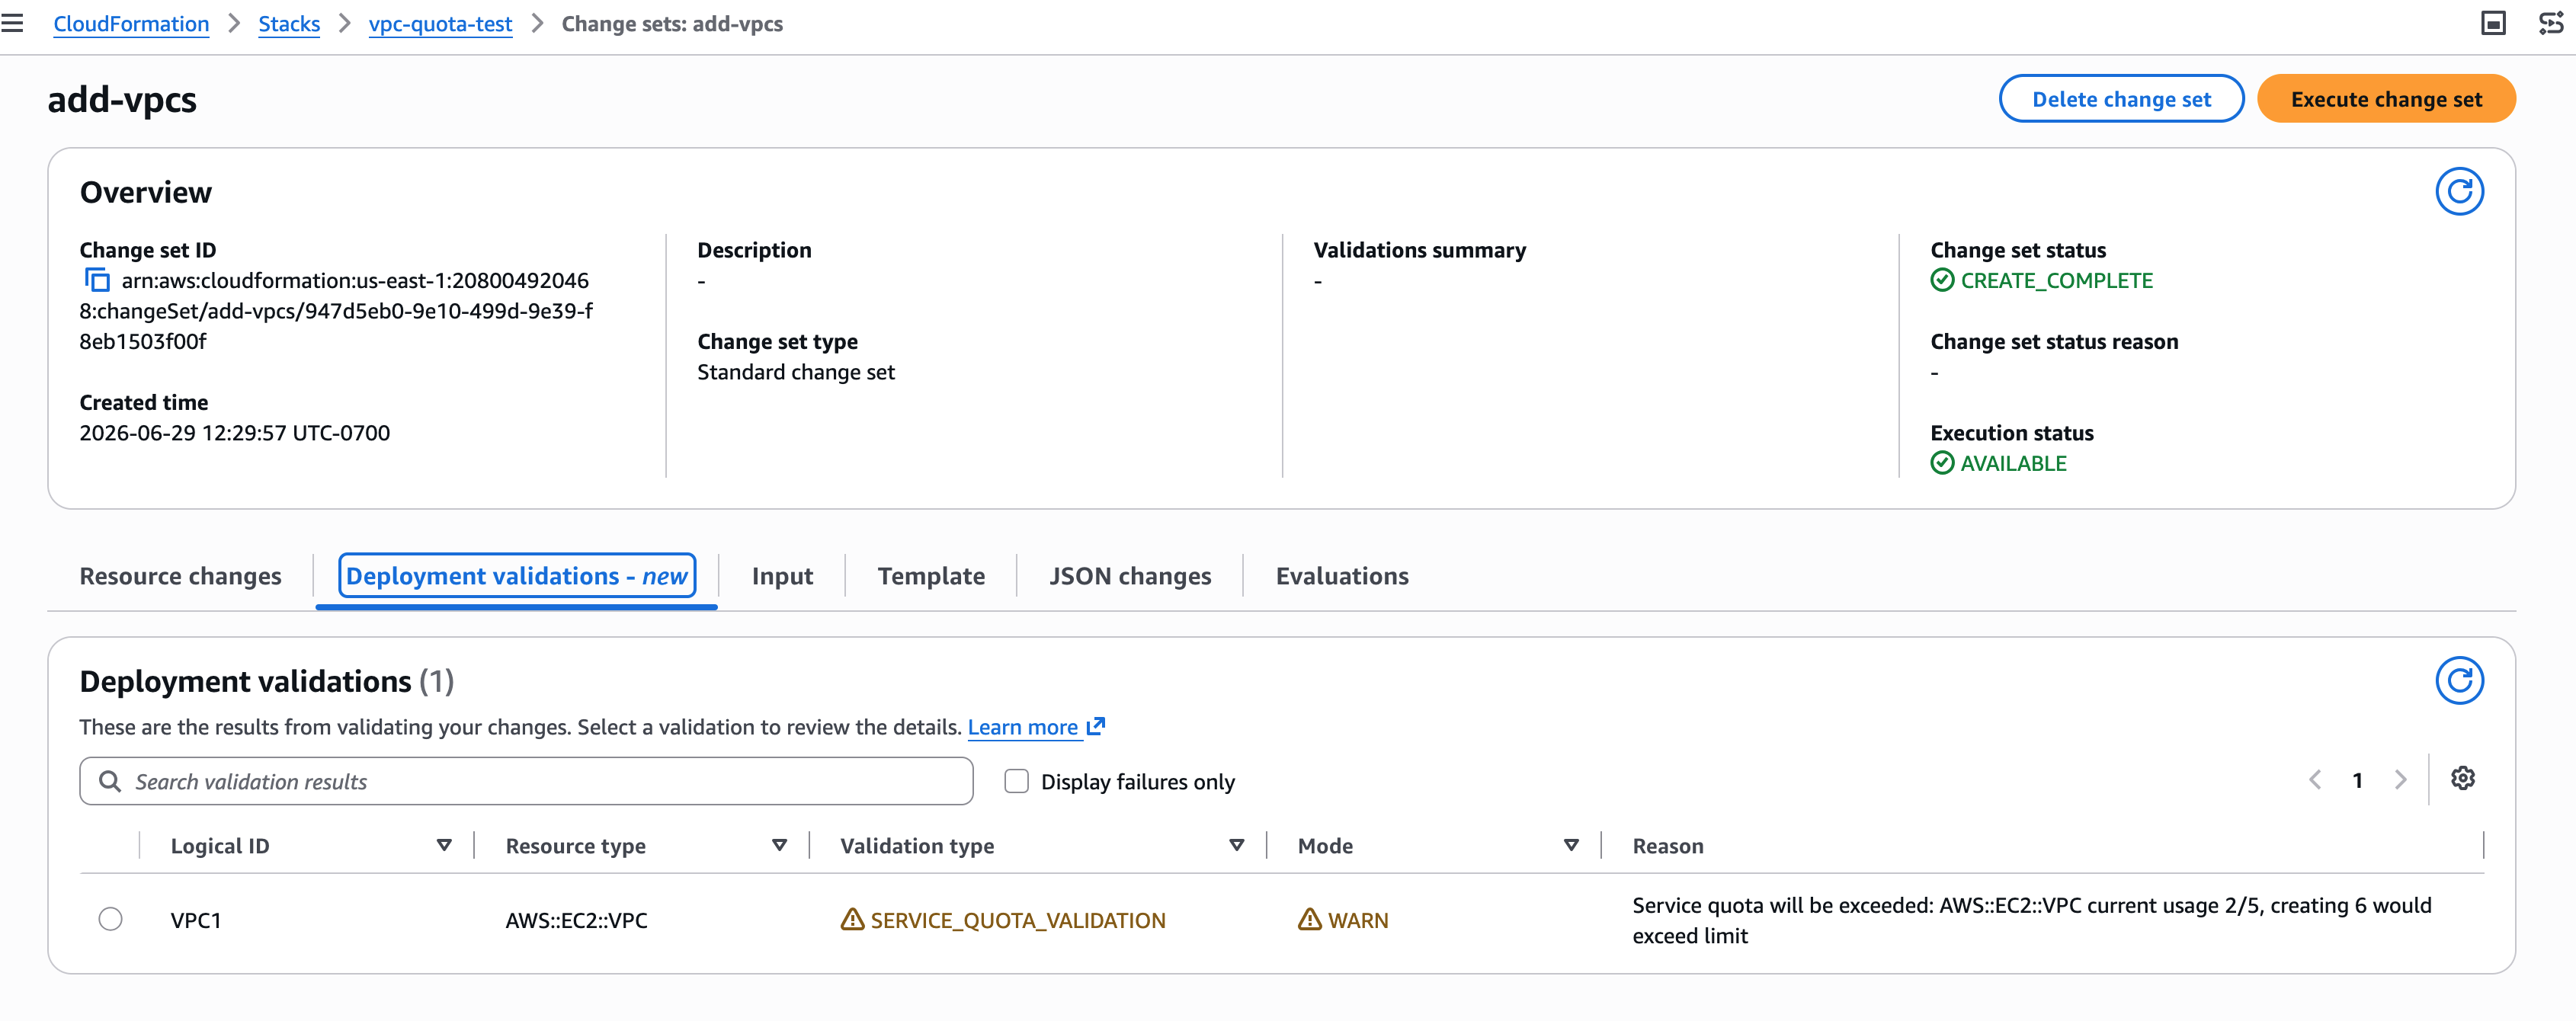Click the Validation type column header
Screen dimensions: 2576x1021
click(x=917, y=846)
